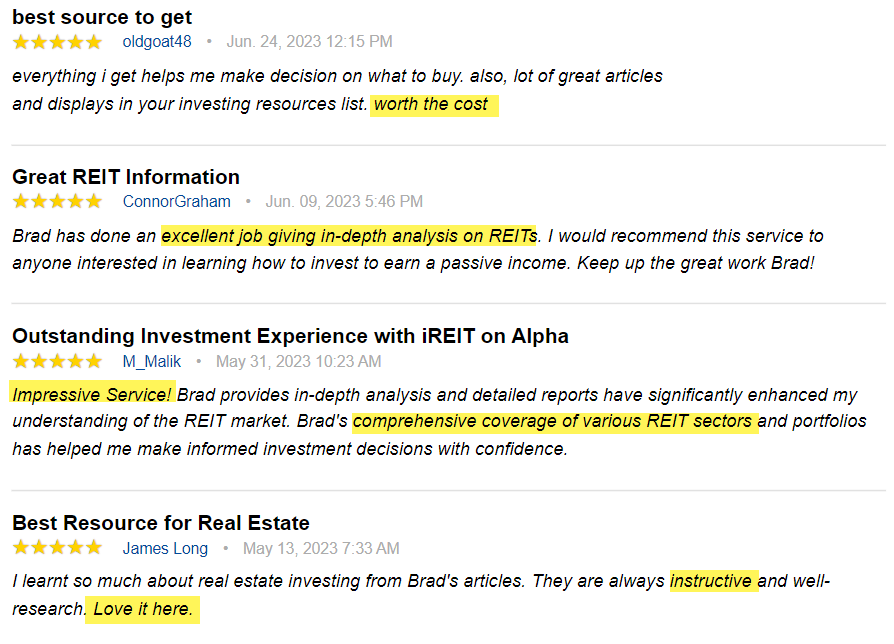
Task: Go to James Long's profile link
Action: click(x=165, y=548)
